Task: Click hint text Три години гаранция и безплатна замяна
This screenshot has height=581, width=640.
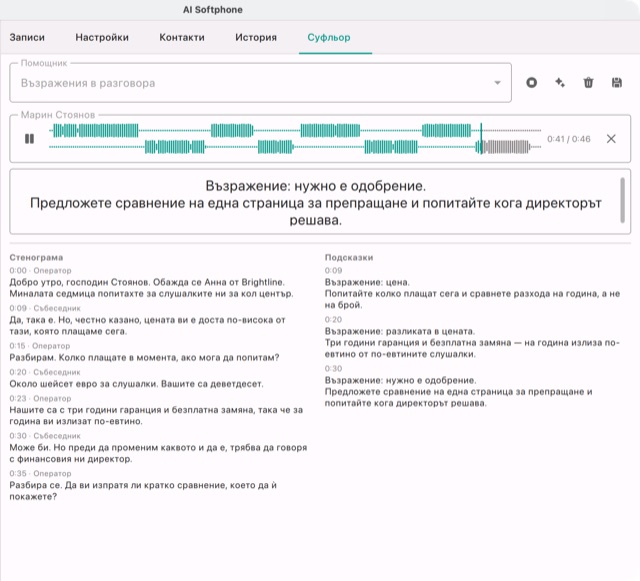Action: (472, 348)
